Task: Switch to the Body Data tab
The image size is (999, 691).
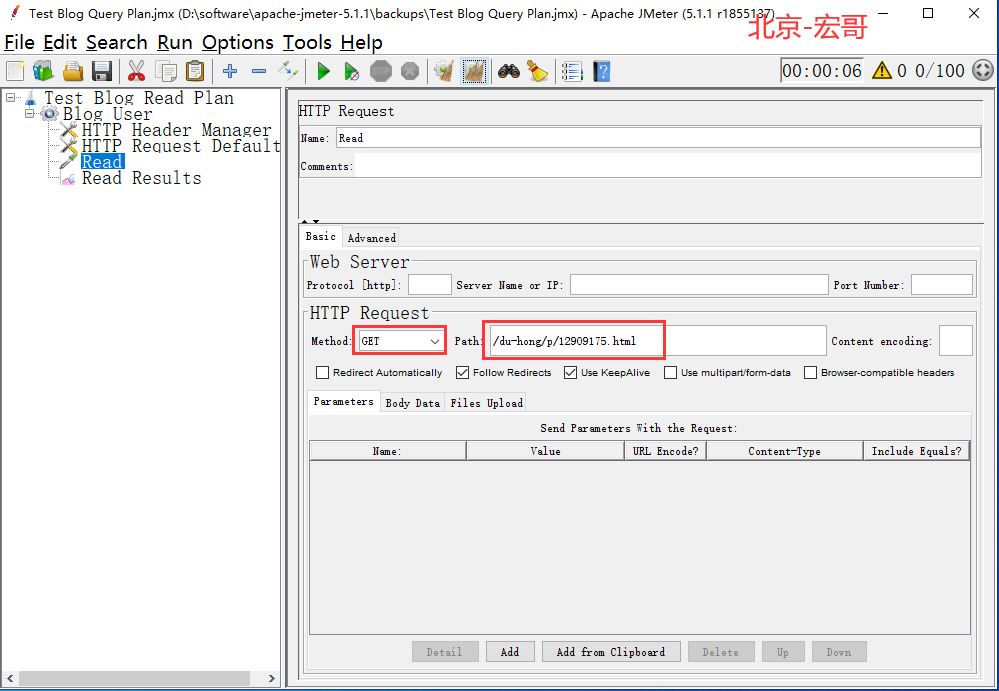Action: pyautogui.click(x=413, y=403)
